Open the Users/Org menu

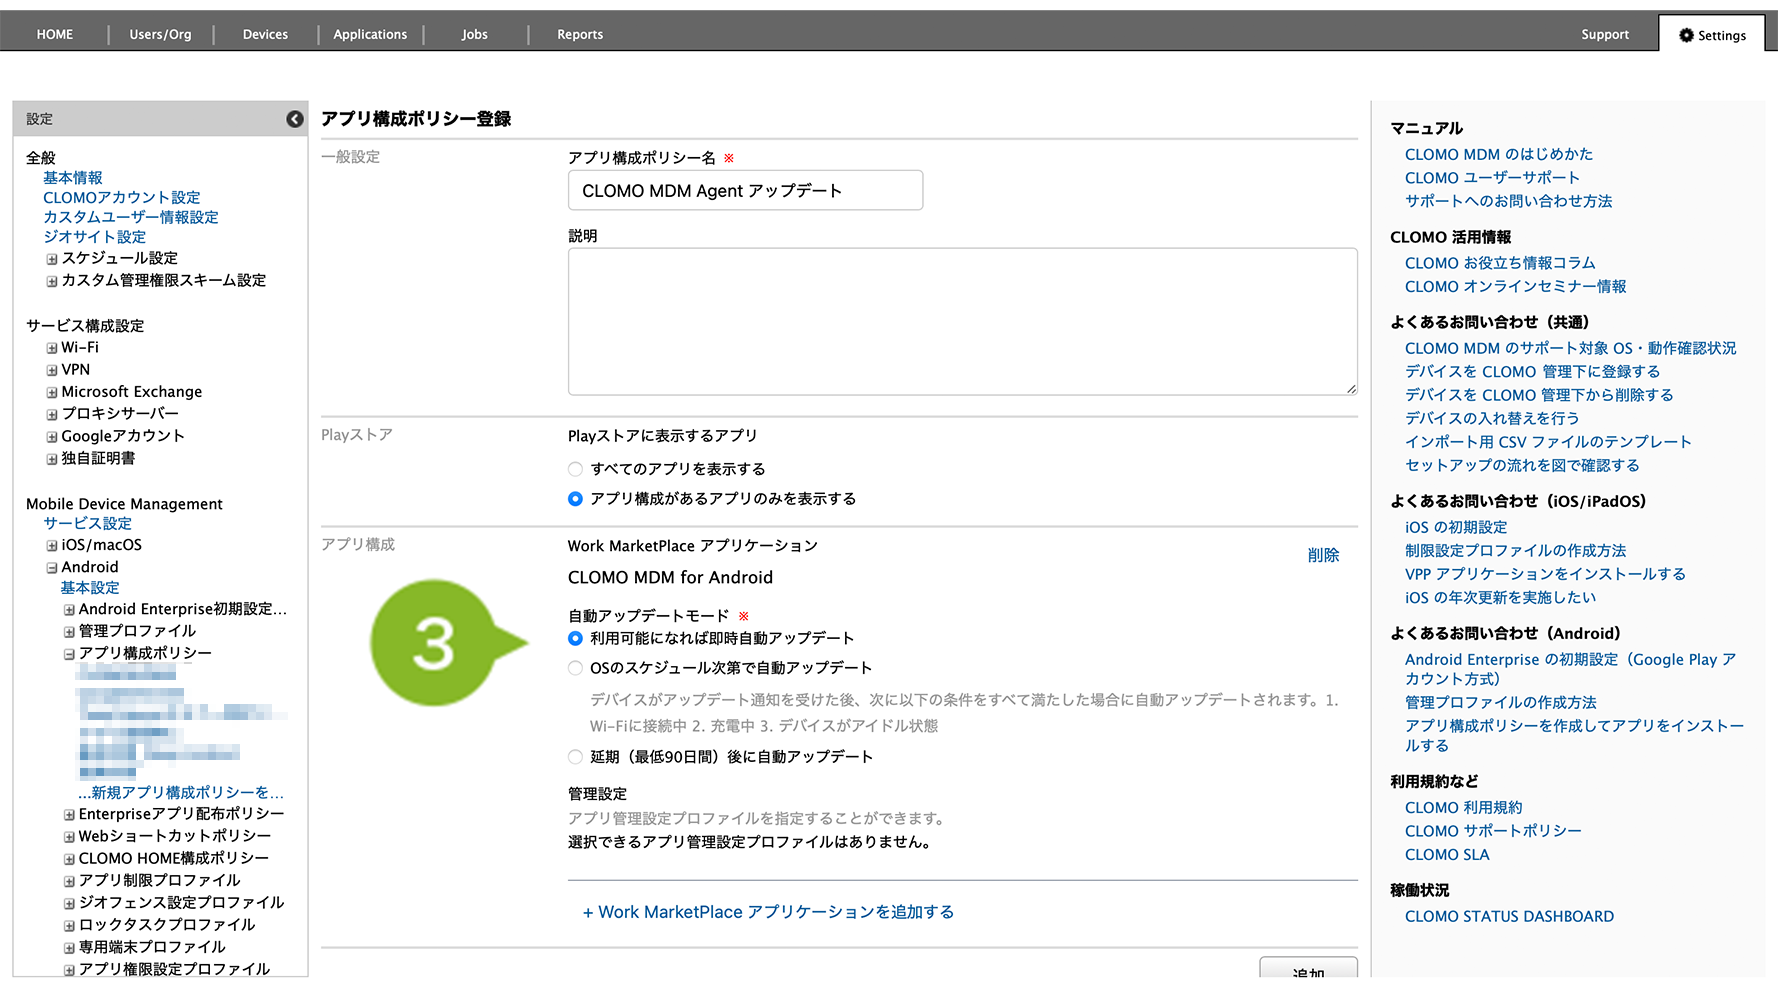[160, 34]
